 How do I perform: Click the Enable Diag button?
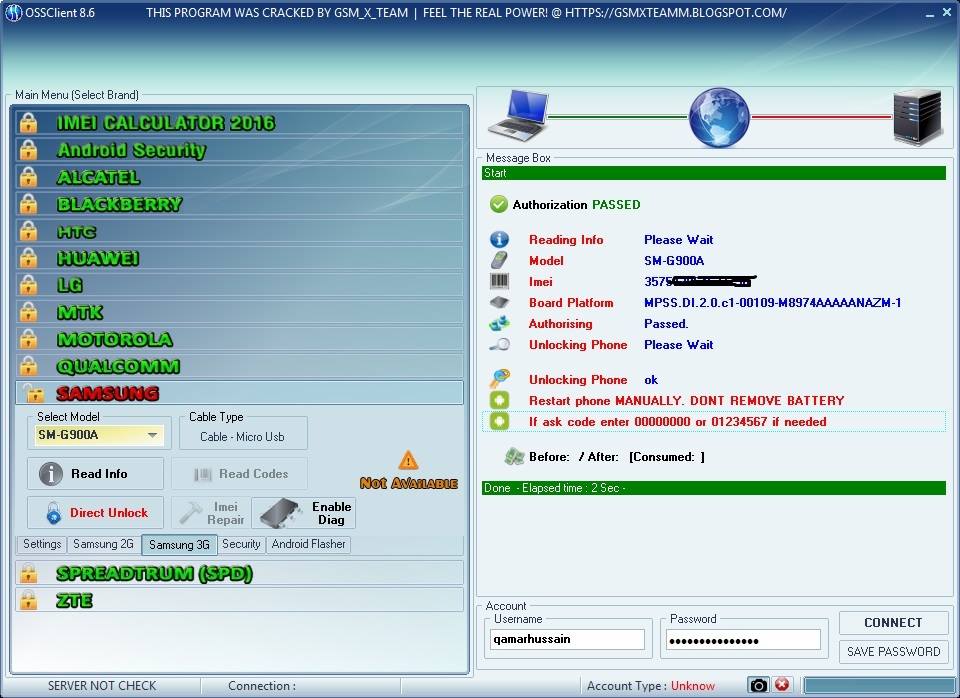(x=304, y=512)
